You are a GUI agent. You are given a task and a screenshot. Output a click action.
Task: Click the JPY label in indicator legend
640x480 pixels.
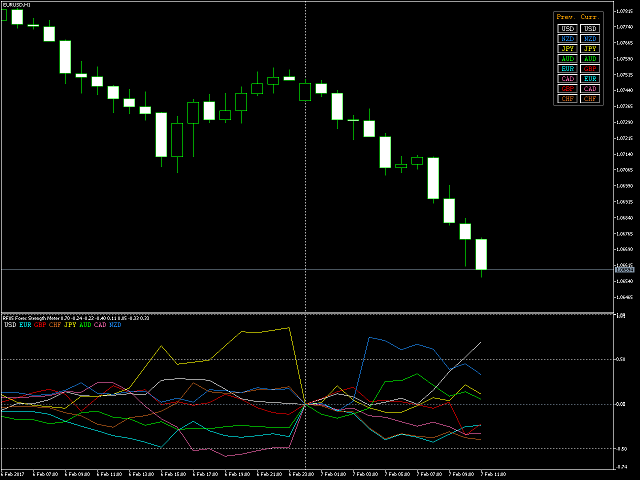click(70, 325)
